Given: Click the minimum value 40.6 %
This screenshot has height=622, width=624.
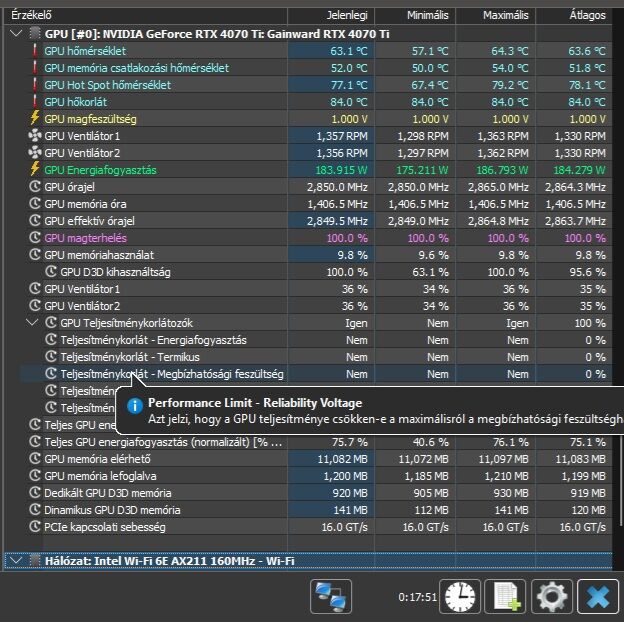Looking at the screenshot, I should coord(433,442).
